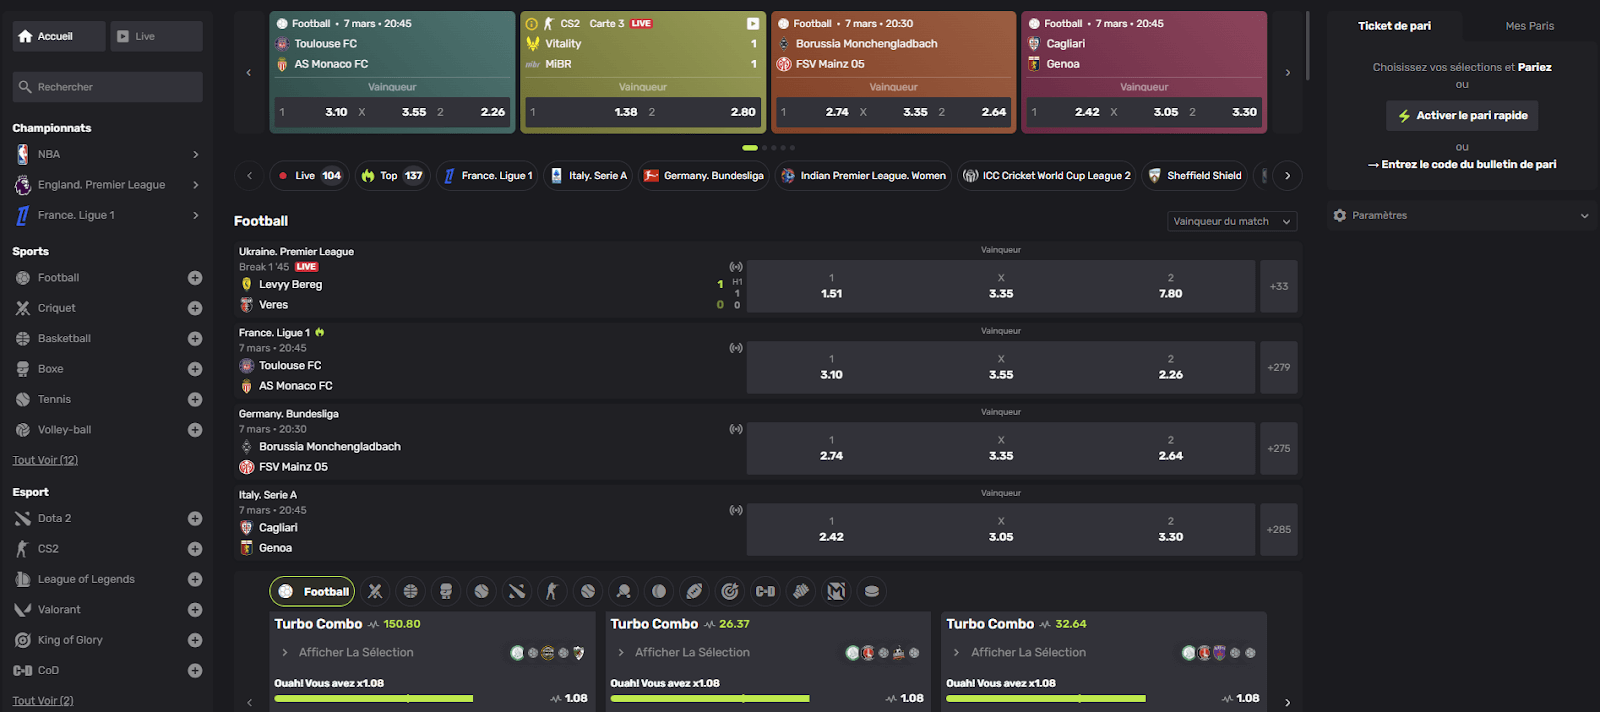
Task: Switch to the Mes Paris tab
Action: (x=1529, y=26)
